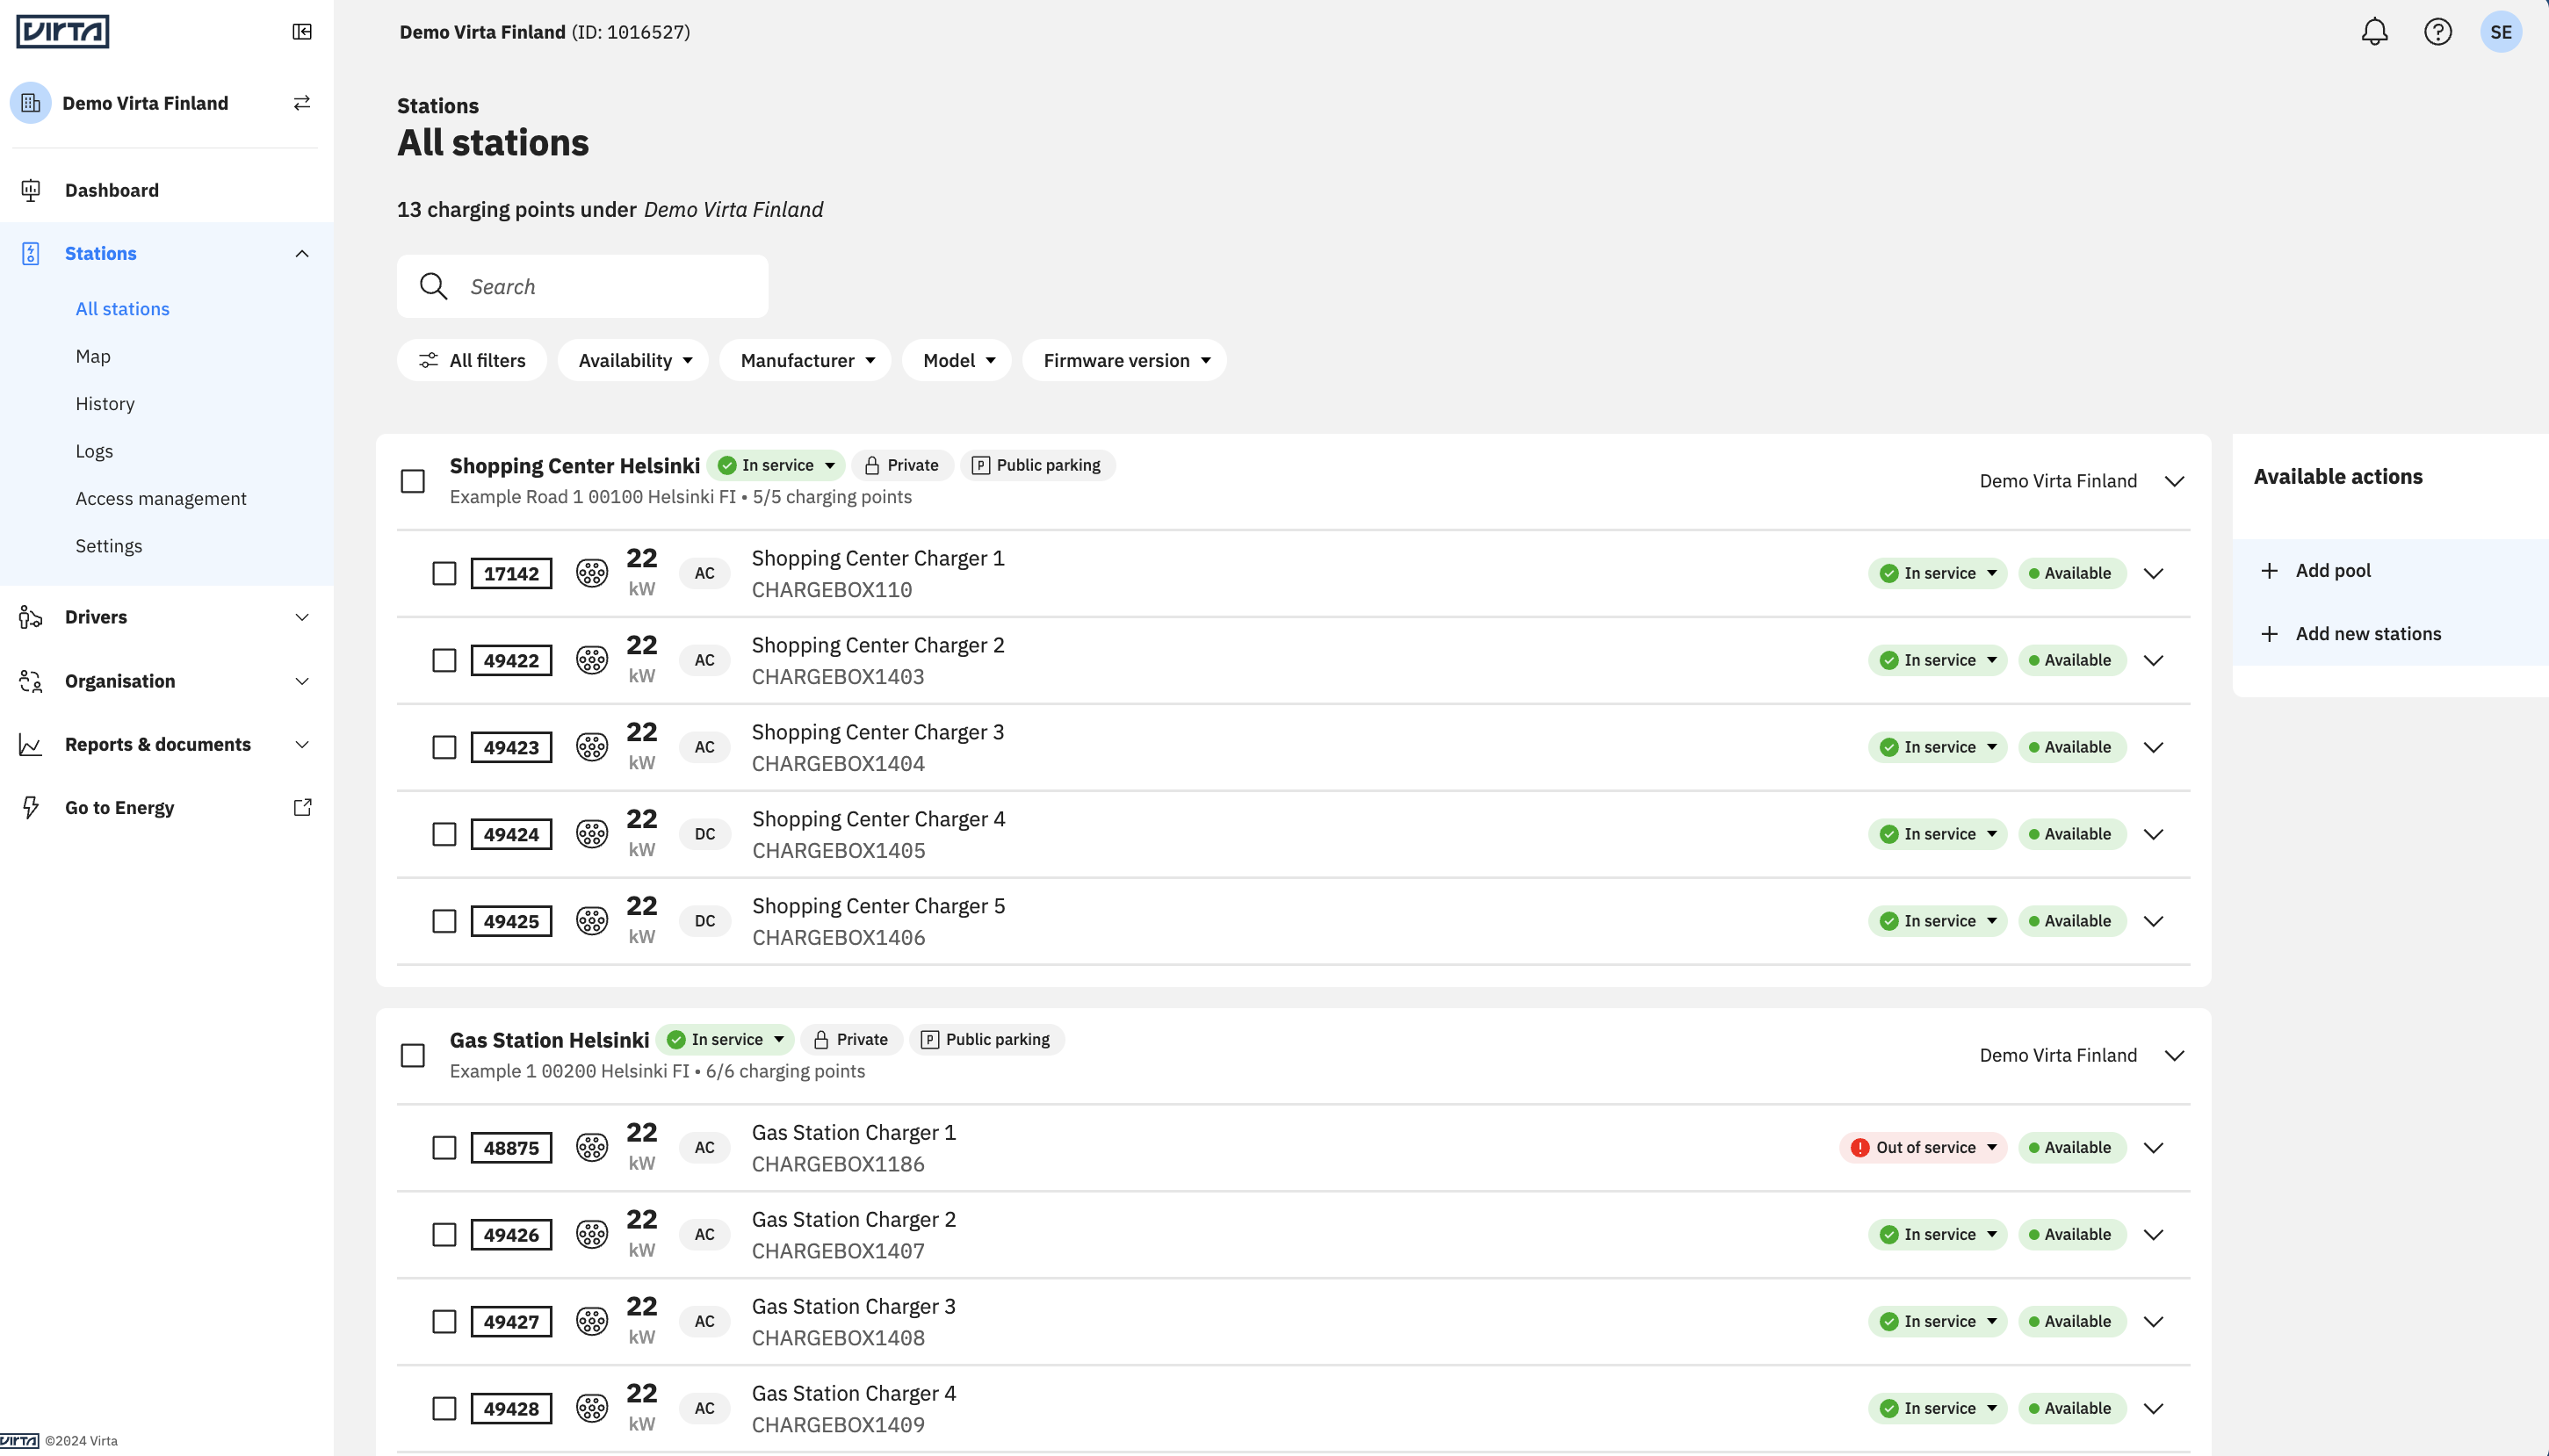The image size is (2549, 1456).
Task: Change Out of service status for Gas Station Charger 1
Action: coord(1923,1148)
